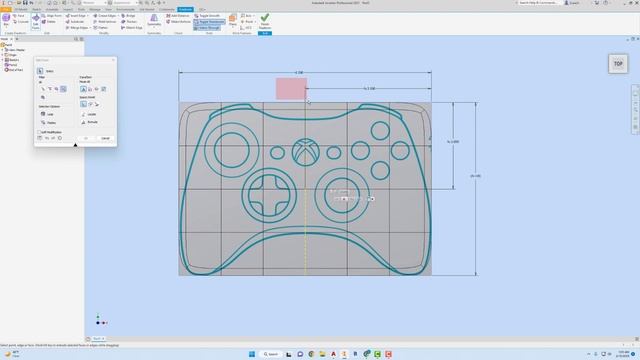Click Undo icon at Edit Form dialog bottom
The width and height of the screenshot is (640, 360).
tap(47, 138)
